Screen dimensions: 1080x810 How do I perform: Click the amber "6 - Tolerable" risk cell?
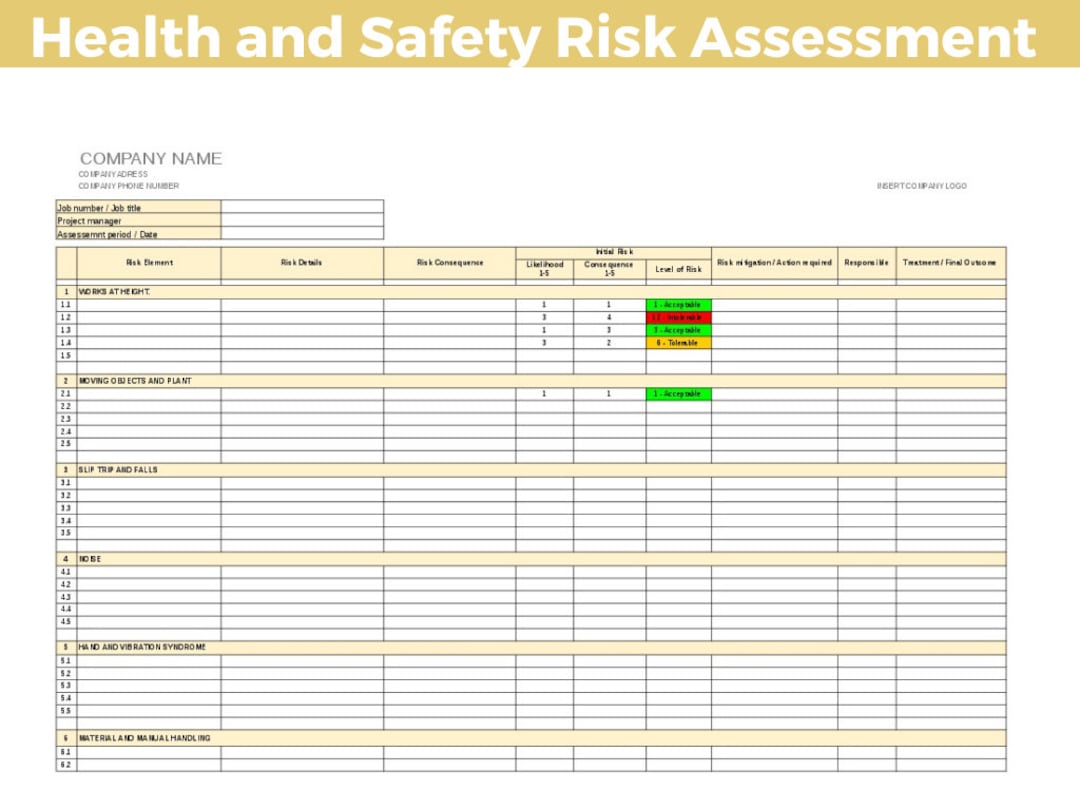click(678, 342)
